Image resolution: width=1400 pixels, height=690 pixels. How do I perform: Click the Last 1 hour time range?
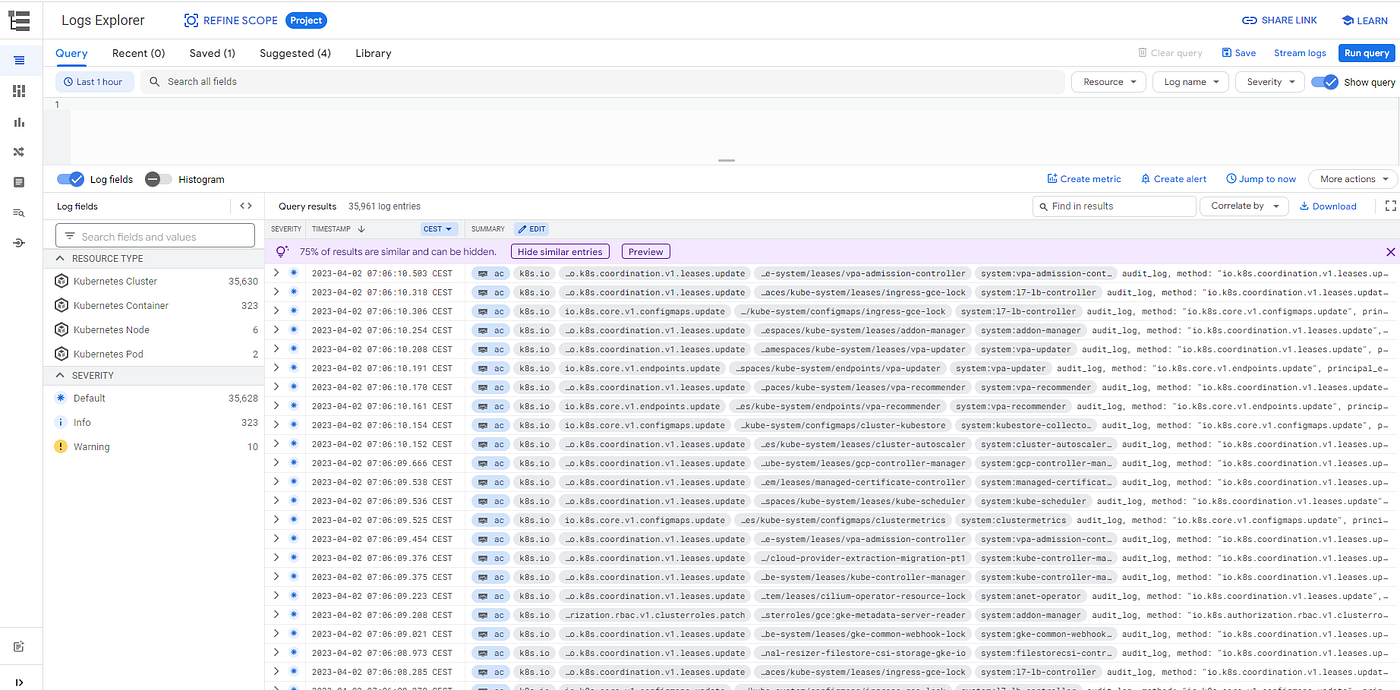pyautogui.click(x=93, y=82)
